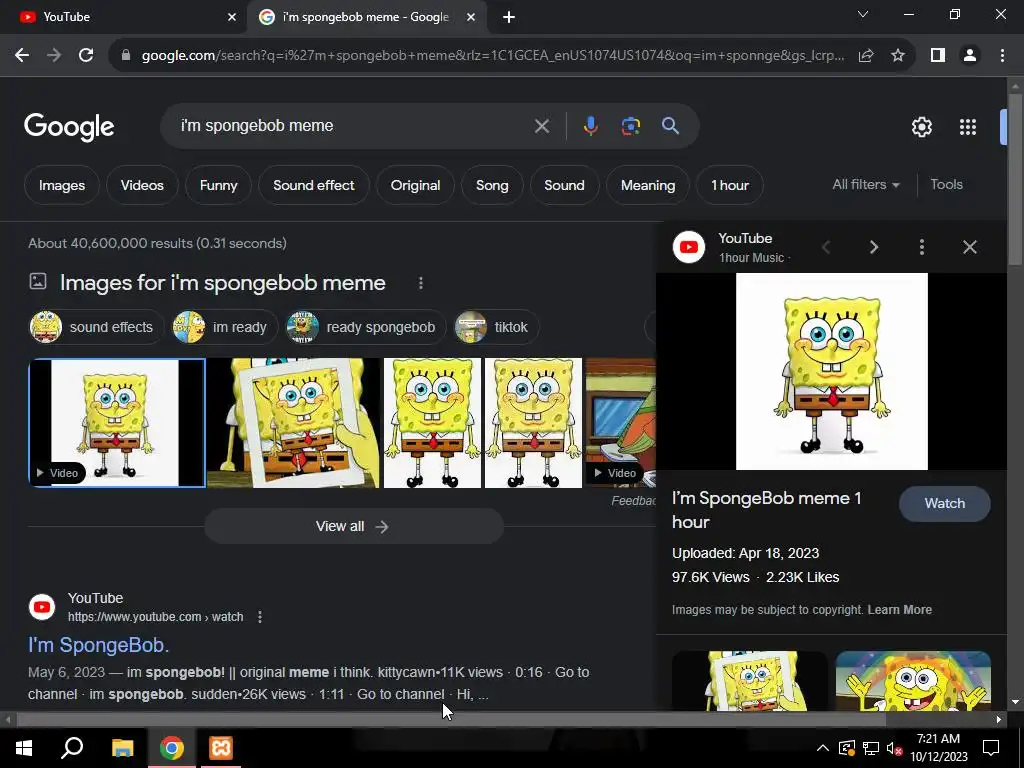Go back using browser back arrow

tap(22, 56)
